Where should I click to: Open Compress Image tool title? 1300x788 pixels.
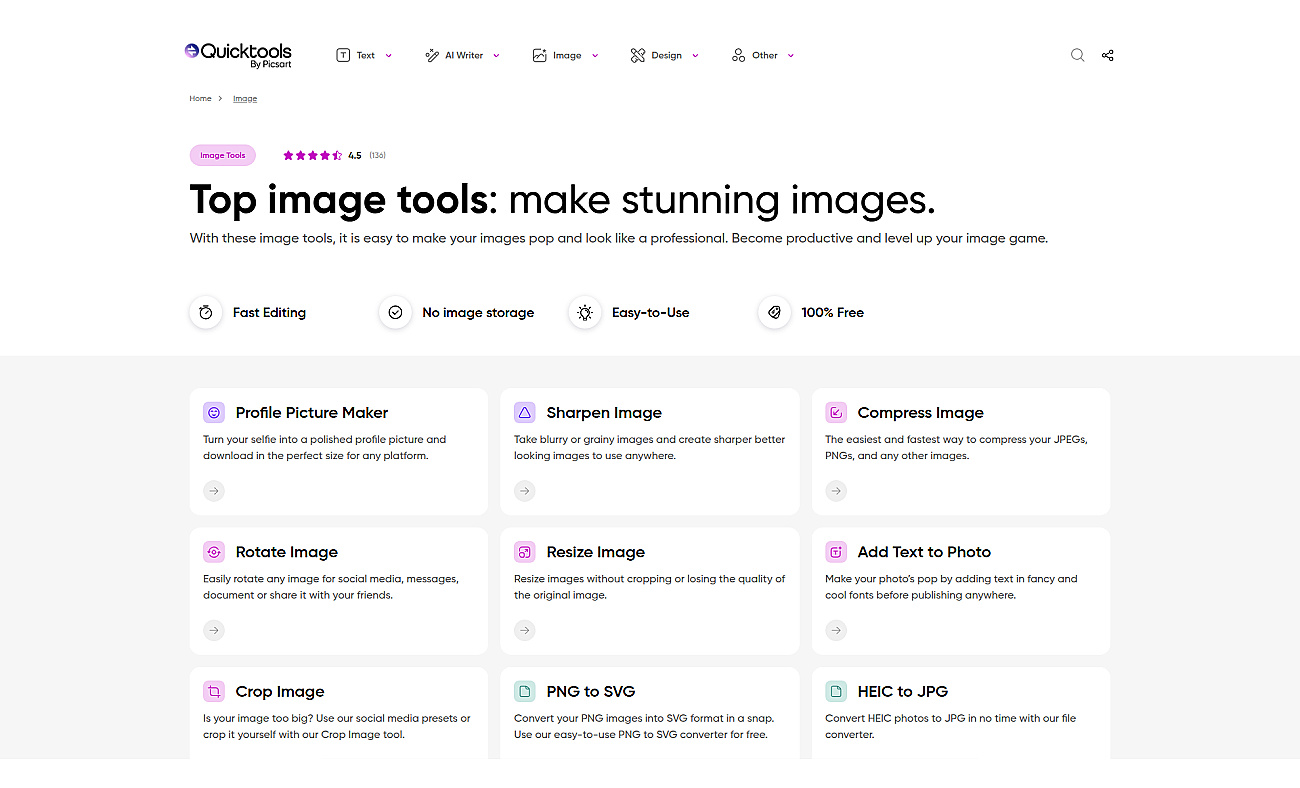tap(920, 412)
